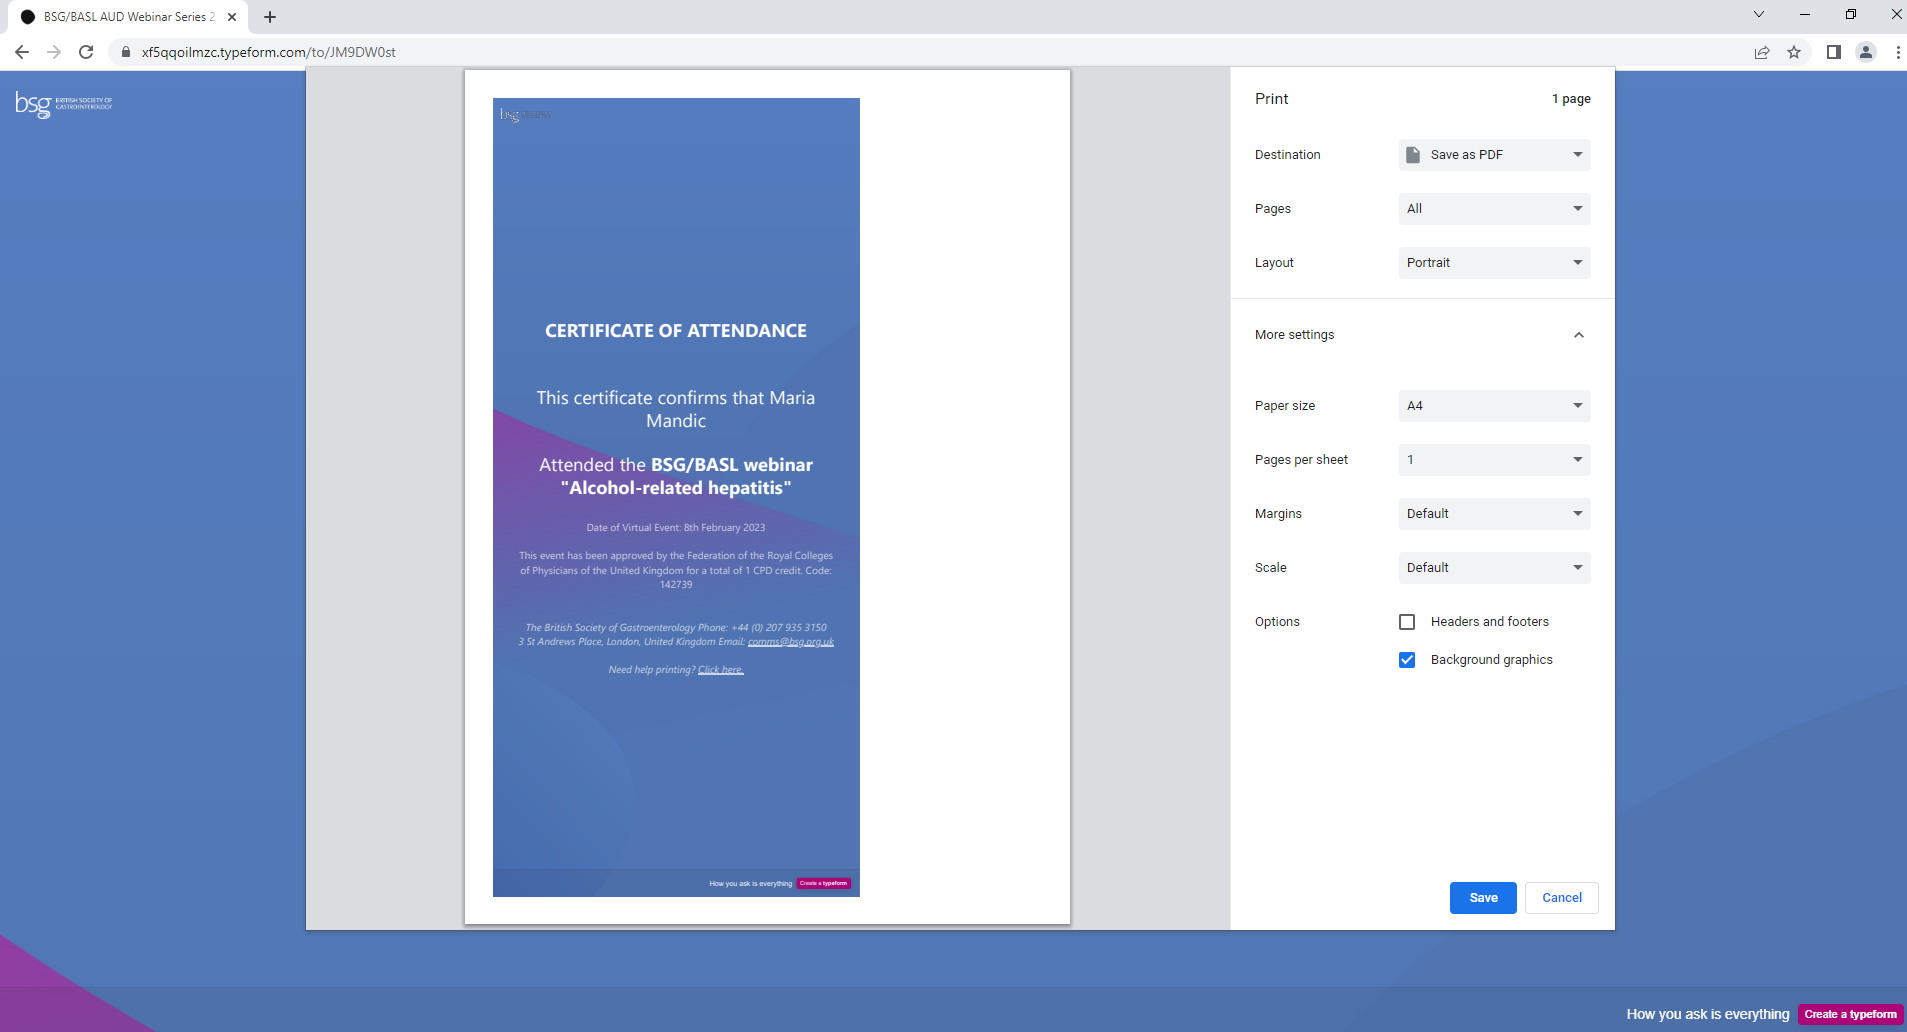Screen dimensions: 1907x1032
Task: Open the Chrome profile menu
Action: [x=1866, y=52]
